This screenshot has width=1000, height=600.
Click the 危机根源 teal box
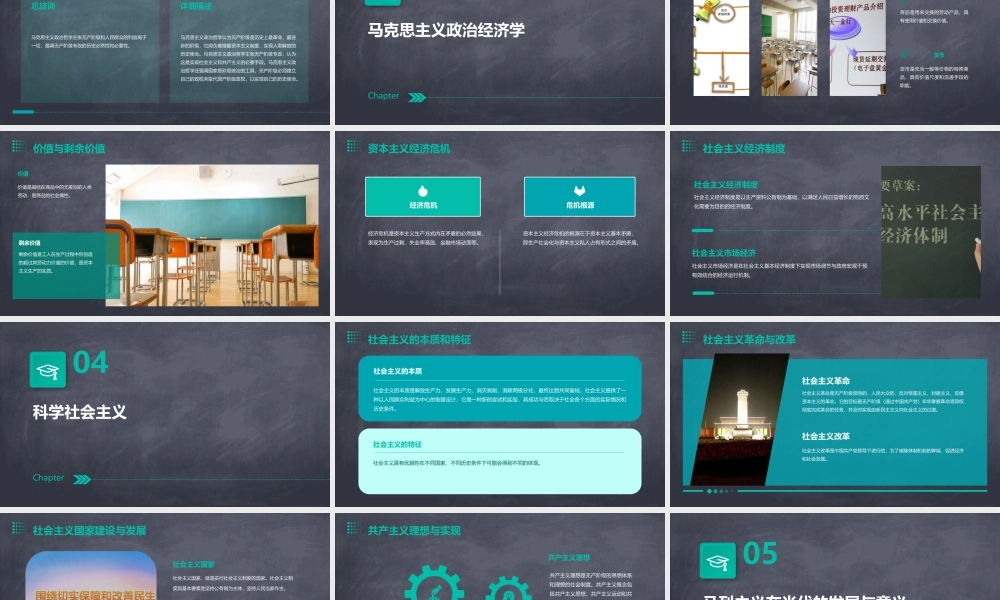click(580, 196)
